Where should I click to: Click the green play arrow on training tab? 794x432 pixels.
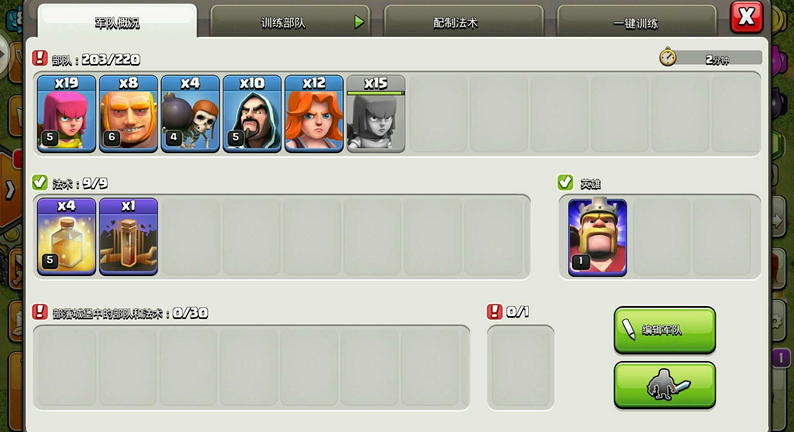359,22
